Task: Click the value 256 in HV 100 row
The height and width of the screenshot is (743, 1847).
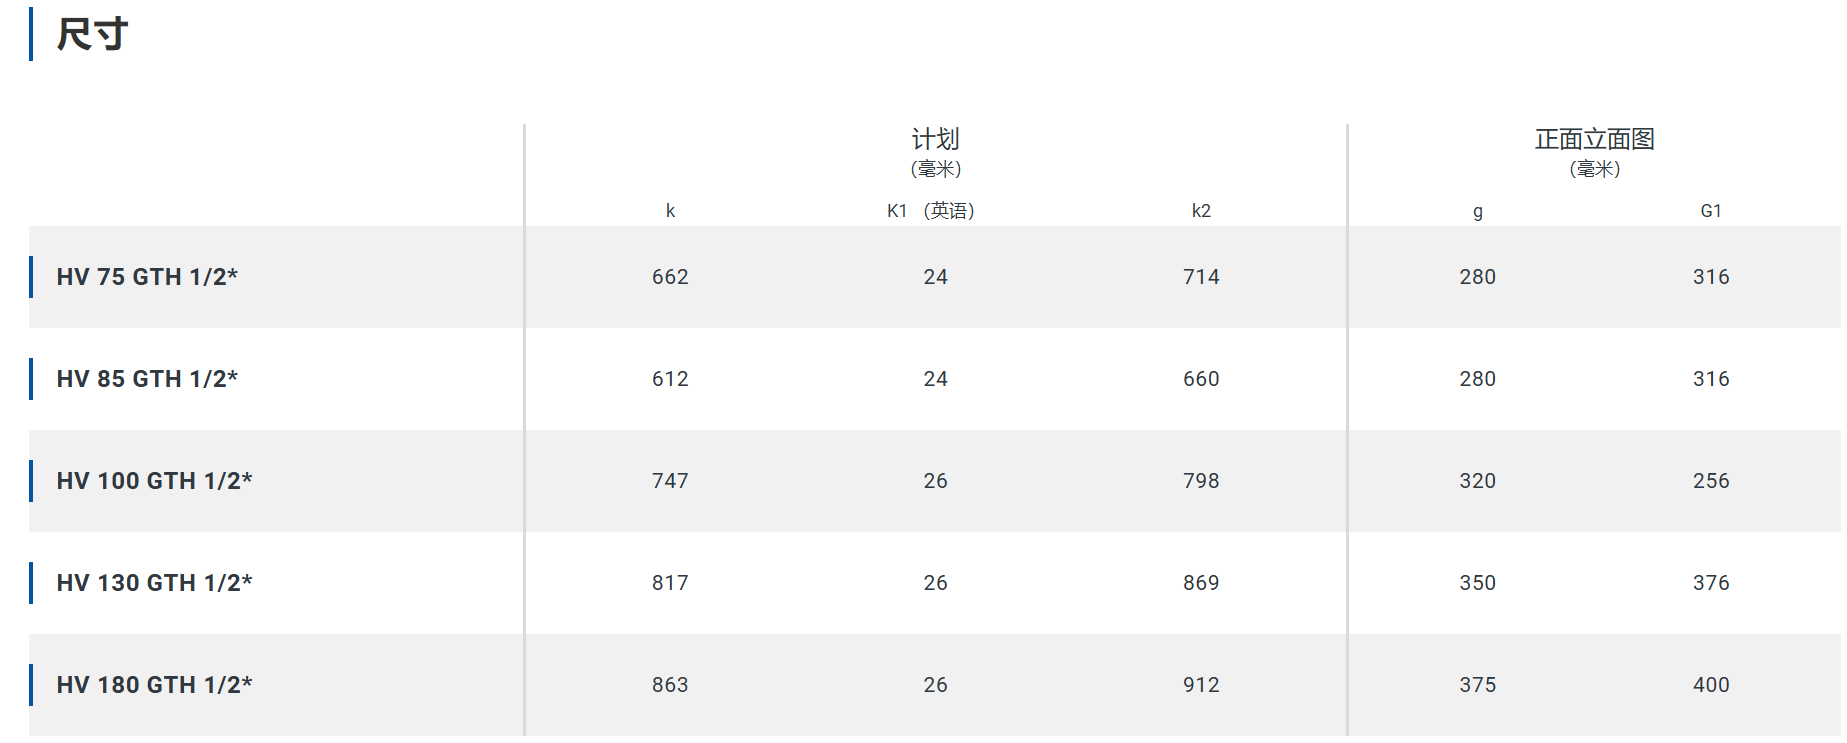Action: click(1711, 481)
